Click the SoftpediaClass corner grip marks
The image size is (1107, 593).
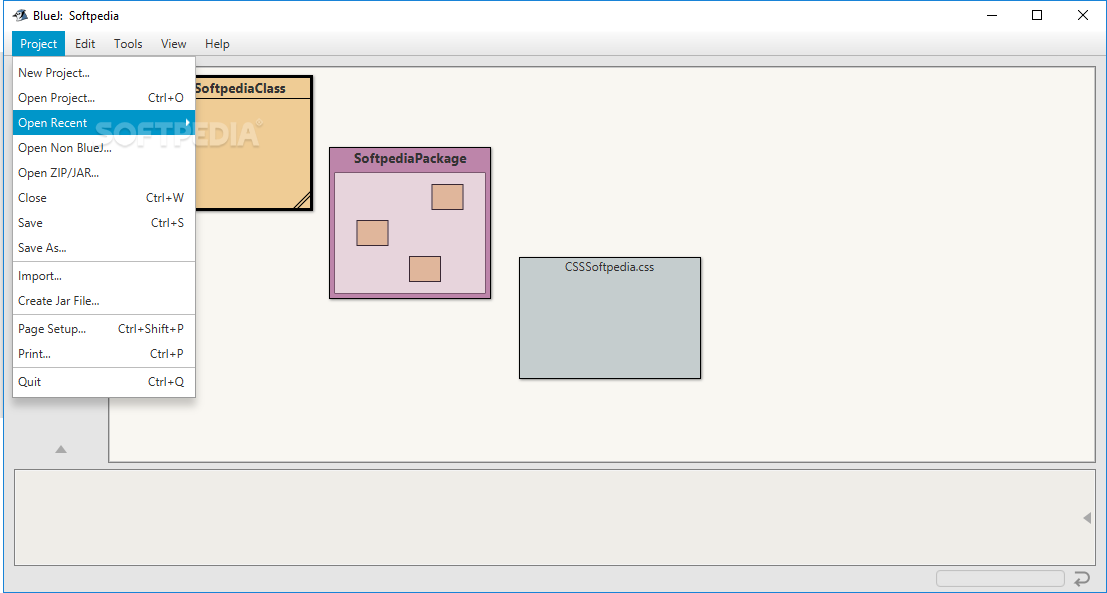(302, 201)
